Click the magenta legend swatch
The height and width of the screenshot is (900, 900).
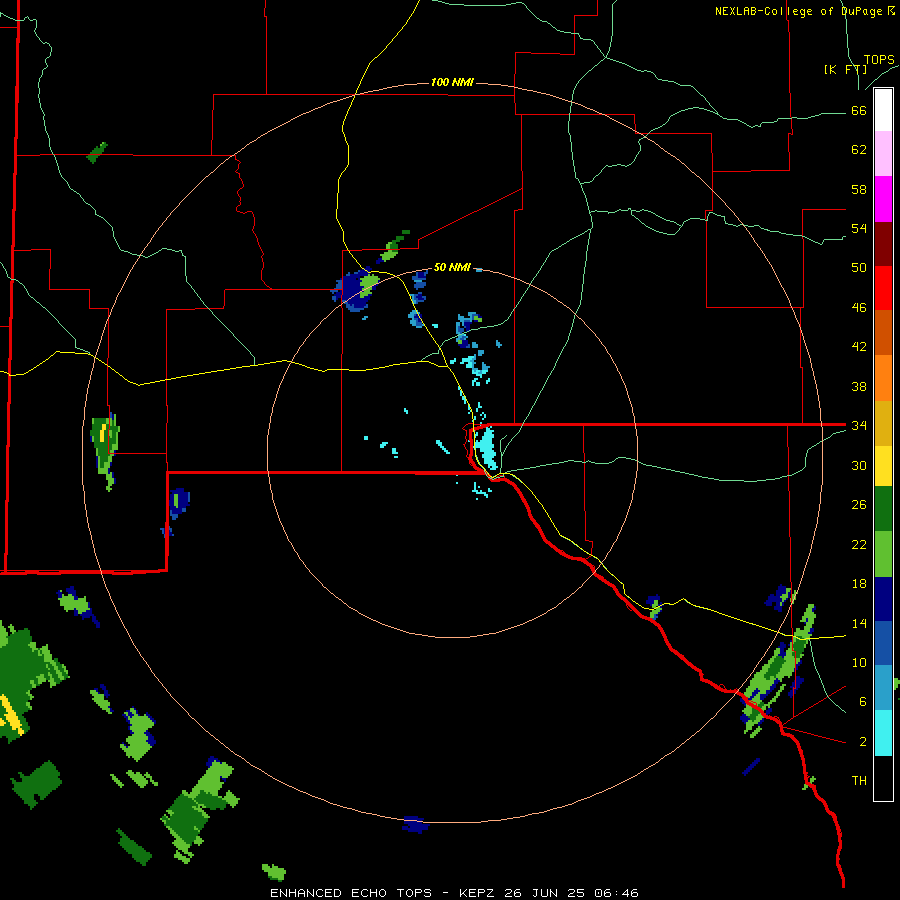pyautogui.click(x=883, y=199)
